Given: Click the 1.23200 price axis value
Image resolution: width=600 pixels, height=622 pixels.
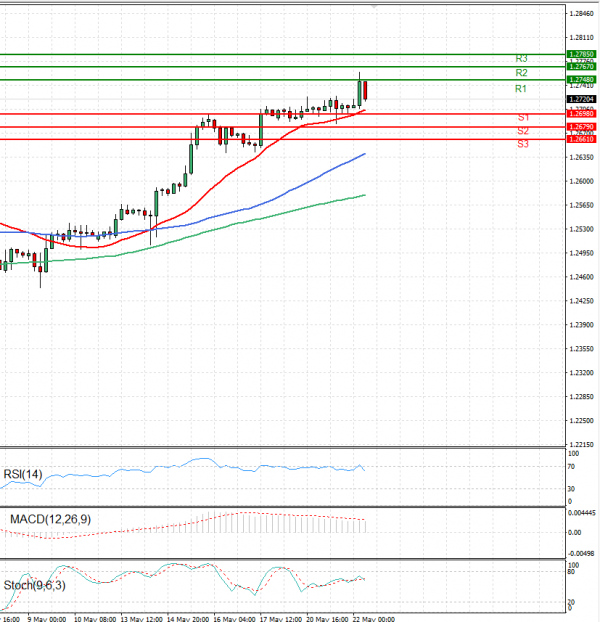Looking at the screenshot, I should pos(581,373).
